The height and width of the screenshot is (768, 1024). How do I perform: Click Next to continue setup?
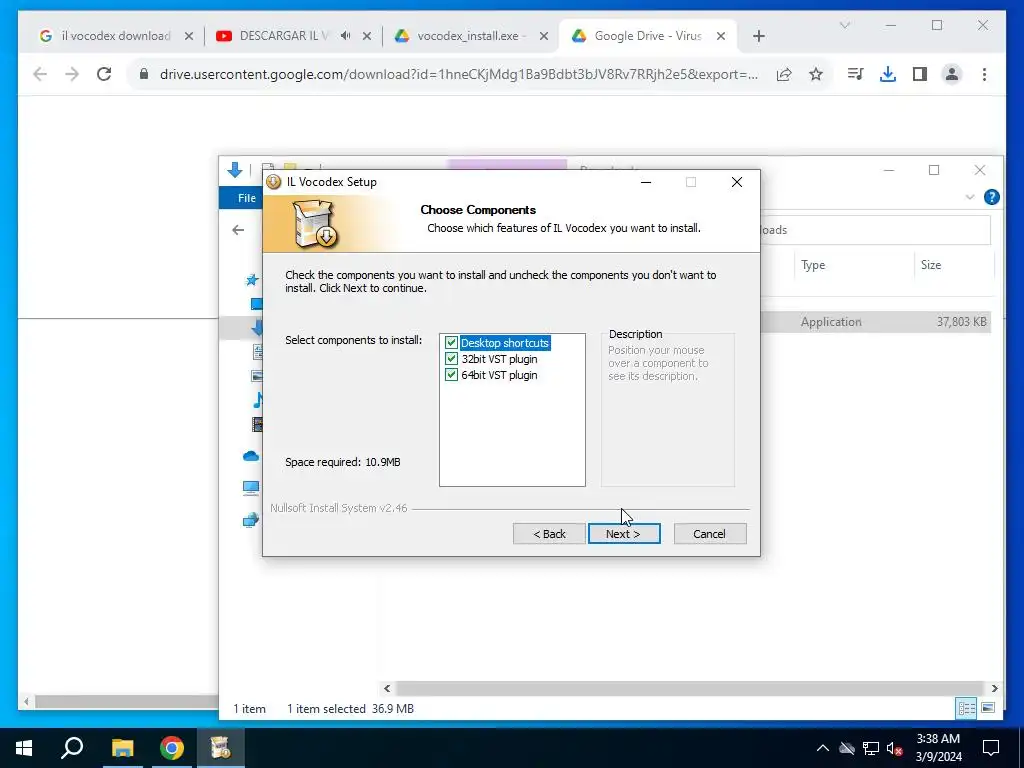pos(624,534)
